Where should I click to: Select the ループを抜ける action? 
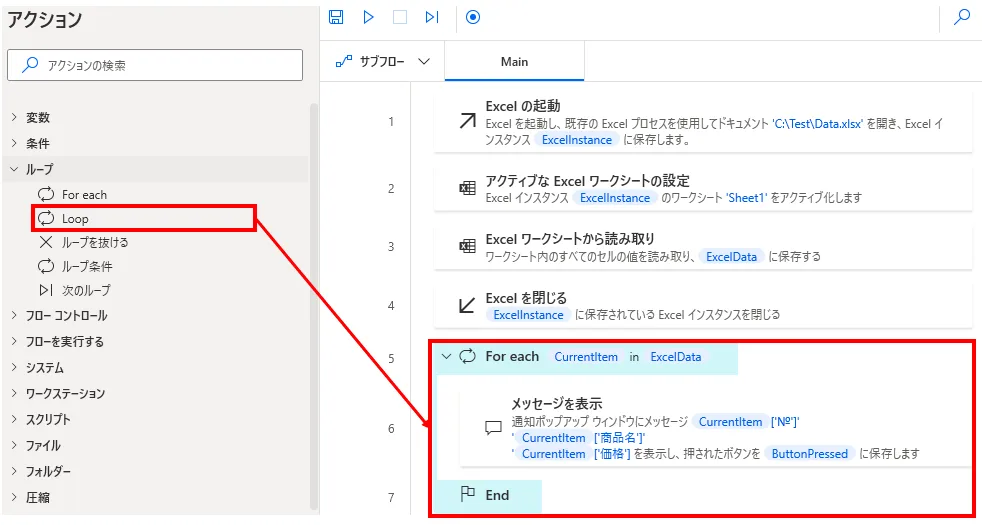pos(95,242)
